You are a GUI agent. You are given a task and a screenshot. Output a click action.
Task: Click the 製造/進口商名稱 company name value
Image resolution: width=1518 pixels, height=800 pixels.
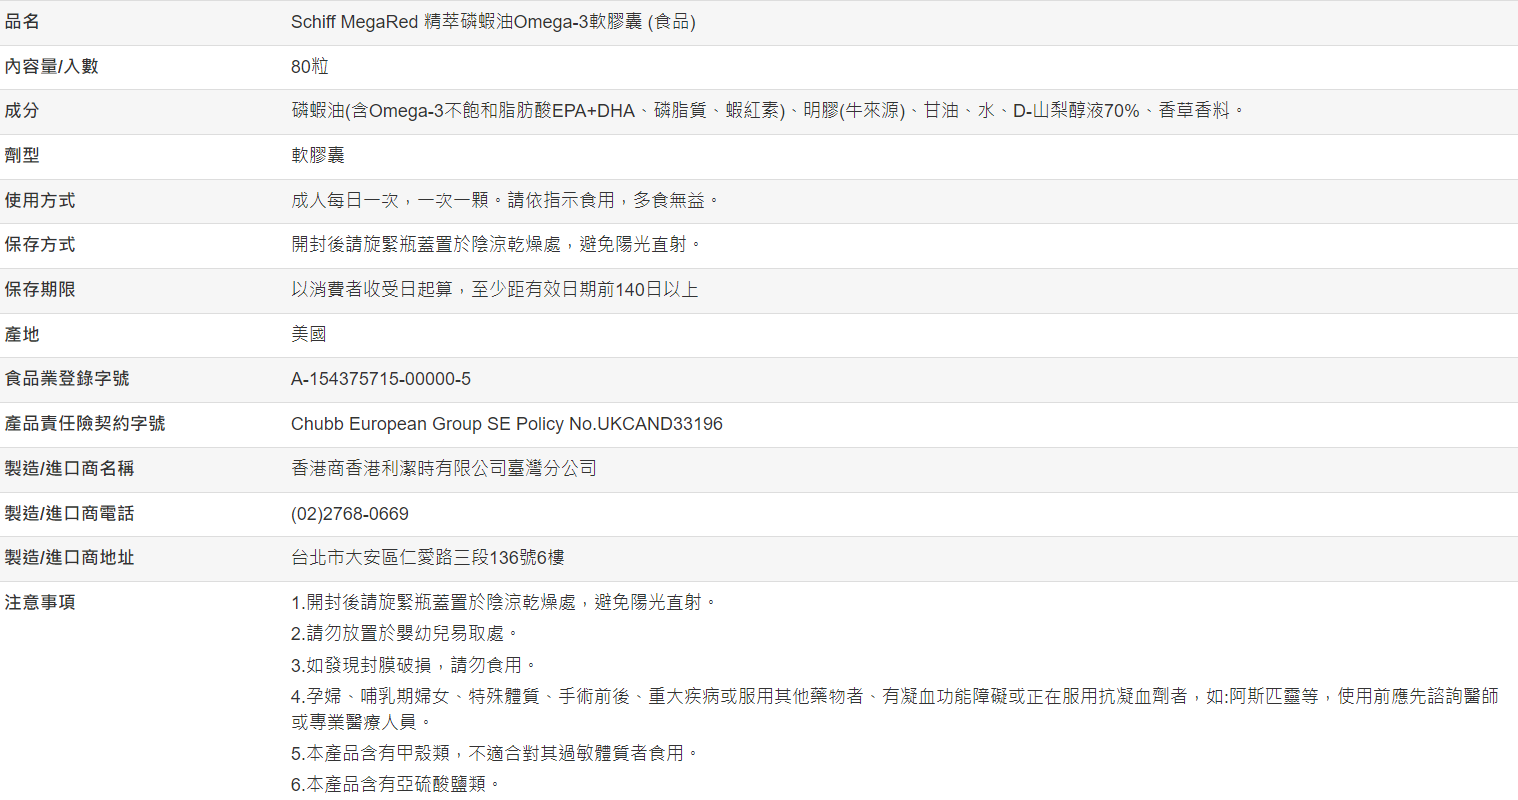pos(443,469)
